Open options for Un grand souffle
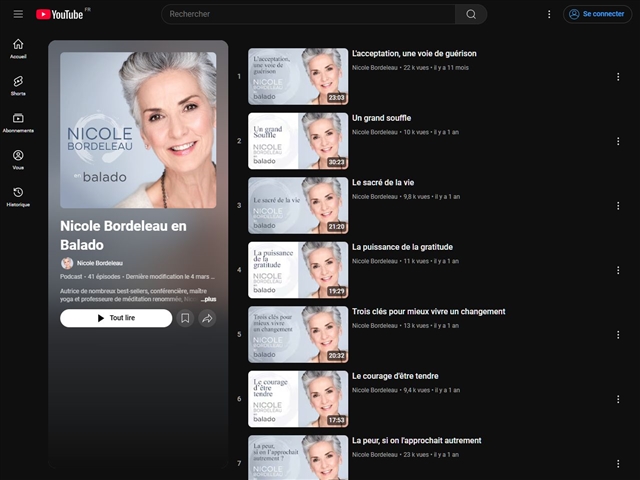Image resolution: width=640 pixels, height=480 pixels. pos(618,141)
